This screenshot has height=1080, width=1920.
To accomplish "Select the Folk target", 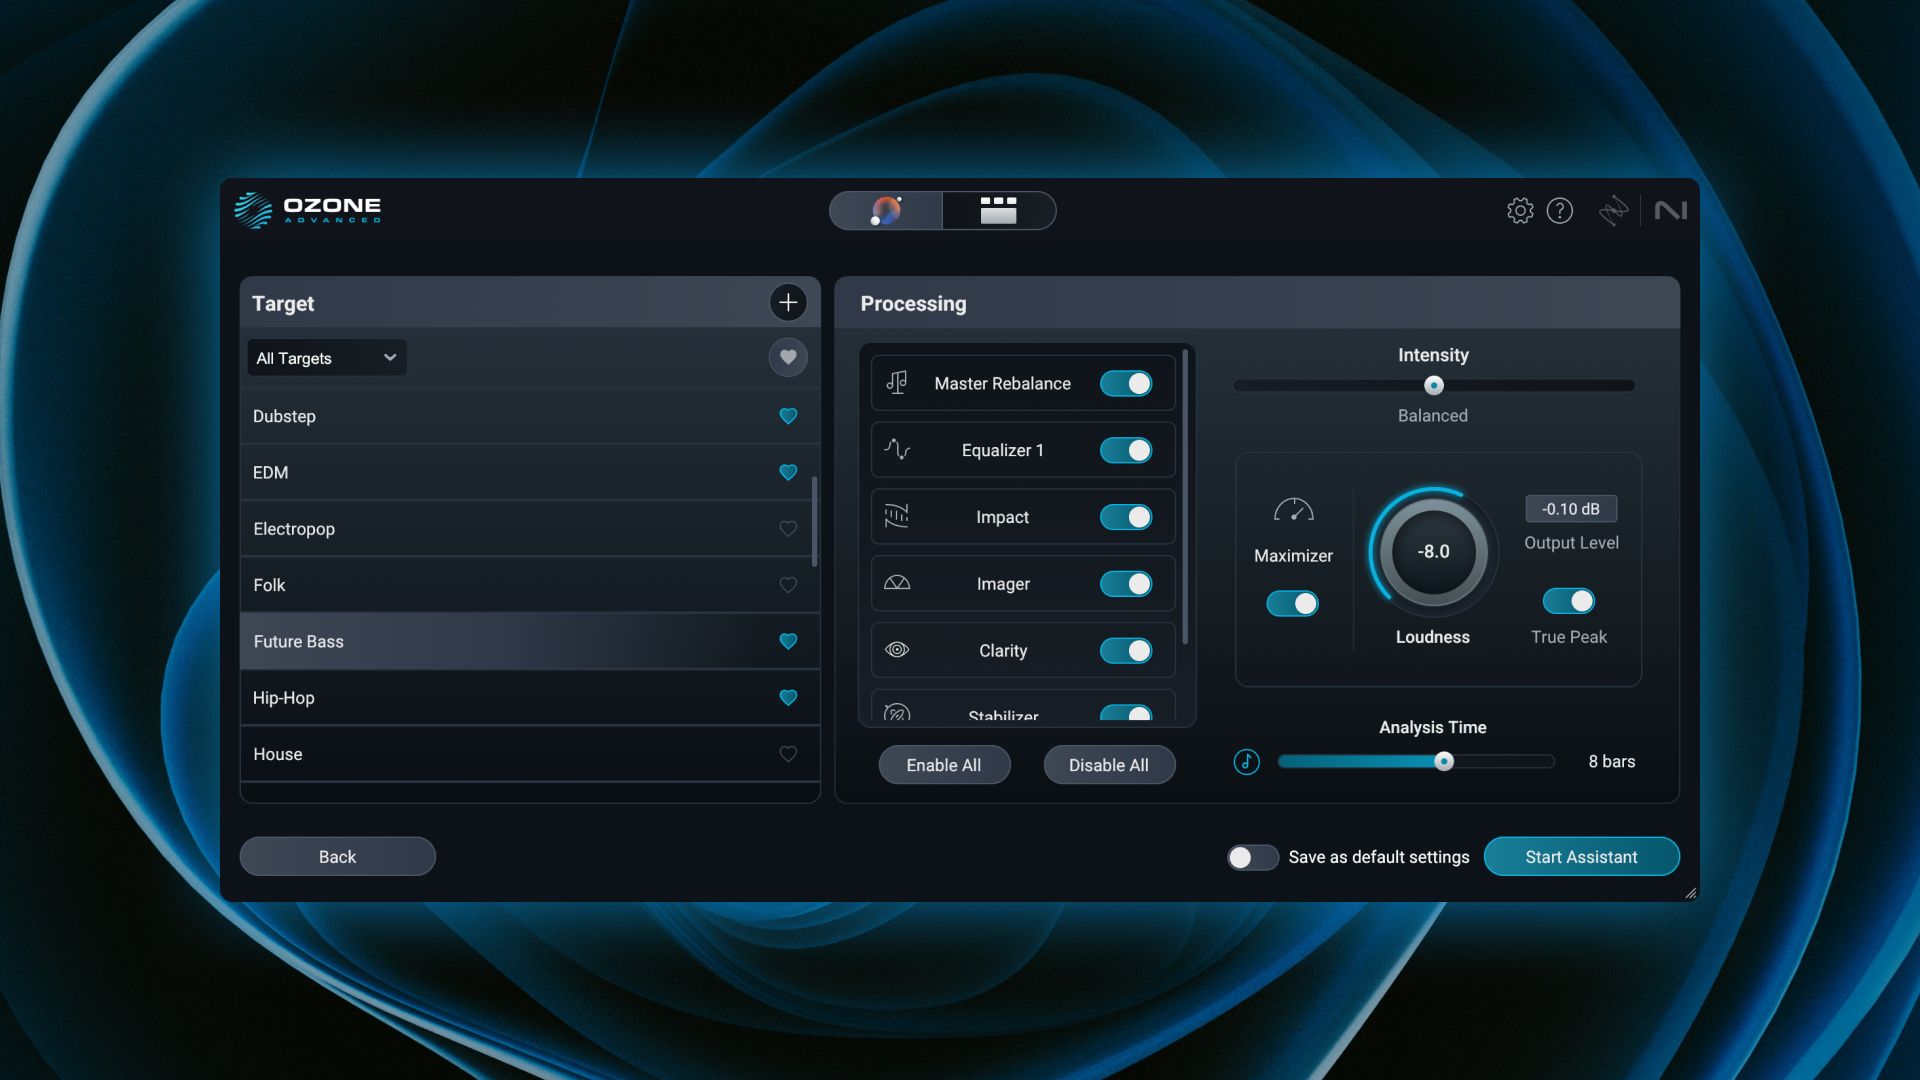I will point(530,585).
